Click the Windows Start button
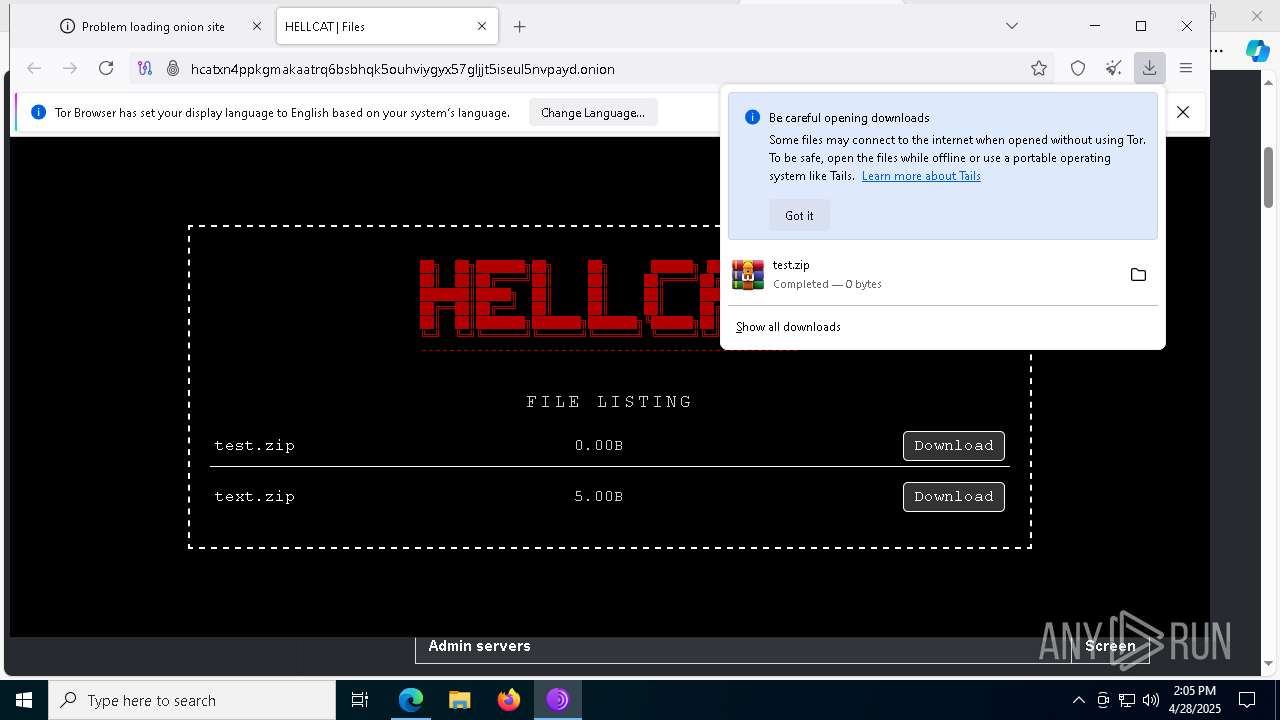Viewport: 1280px width, 720px height. (x=24, y=700)
